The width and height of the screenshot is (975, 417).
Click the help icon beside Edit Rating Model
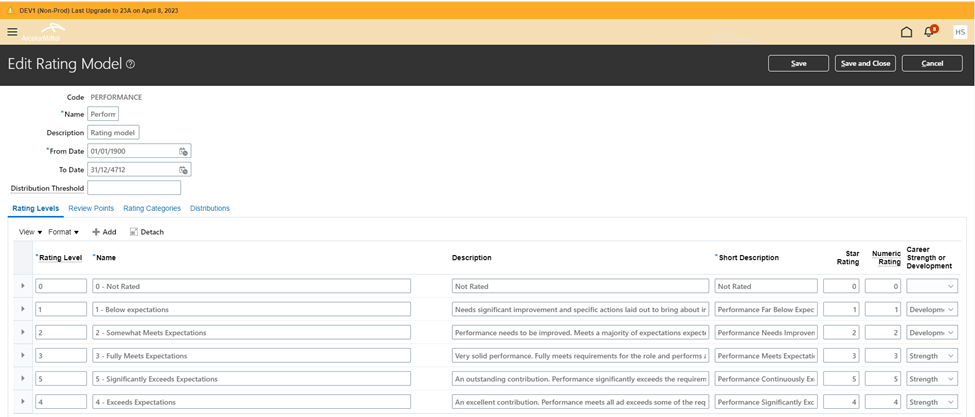point(131,64)
